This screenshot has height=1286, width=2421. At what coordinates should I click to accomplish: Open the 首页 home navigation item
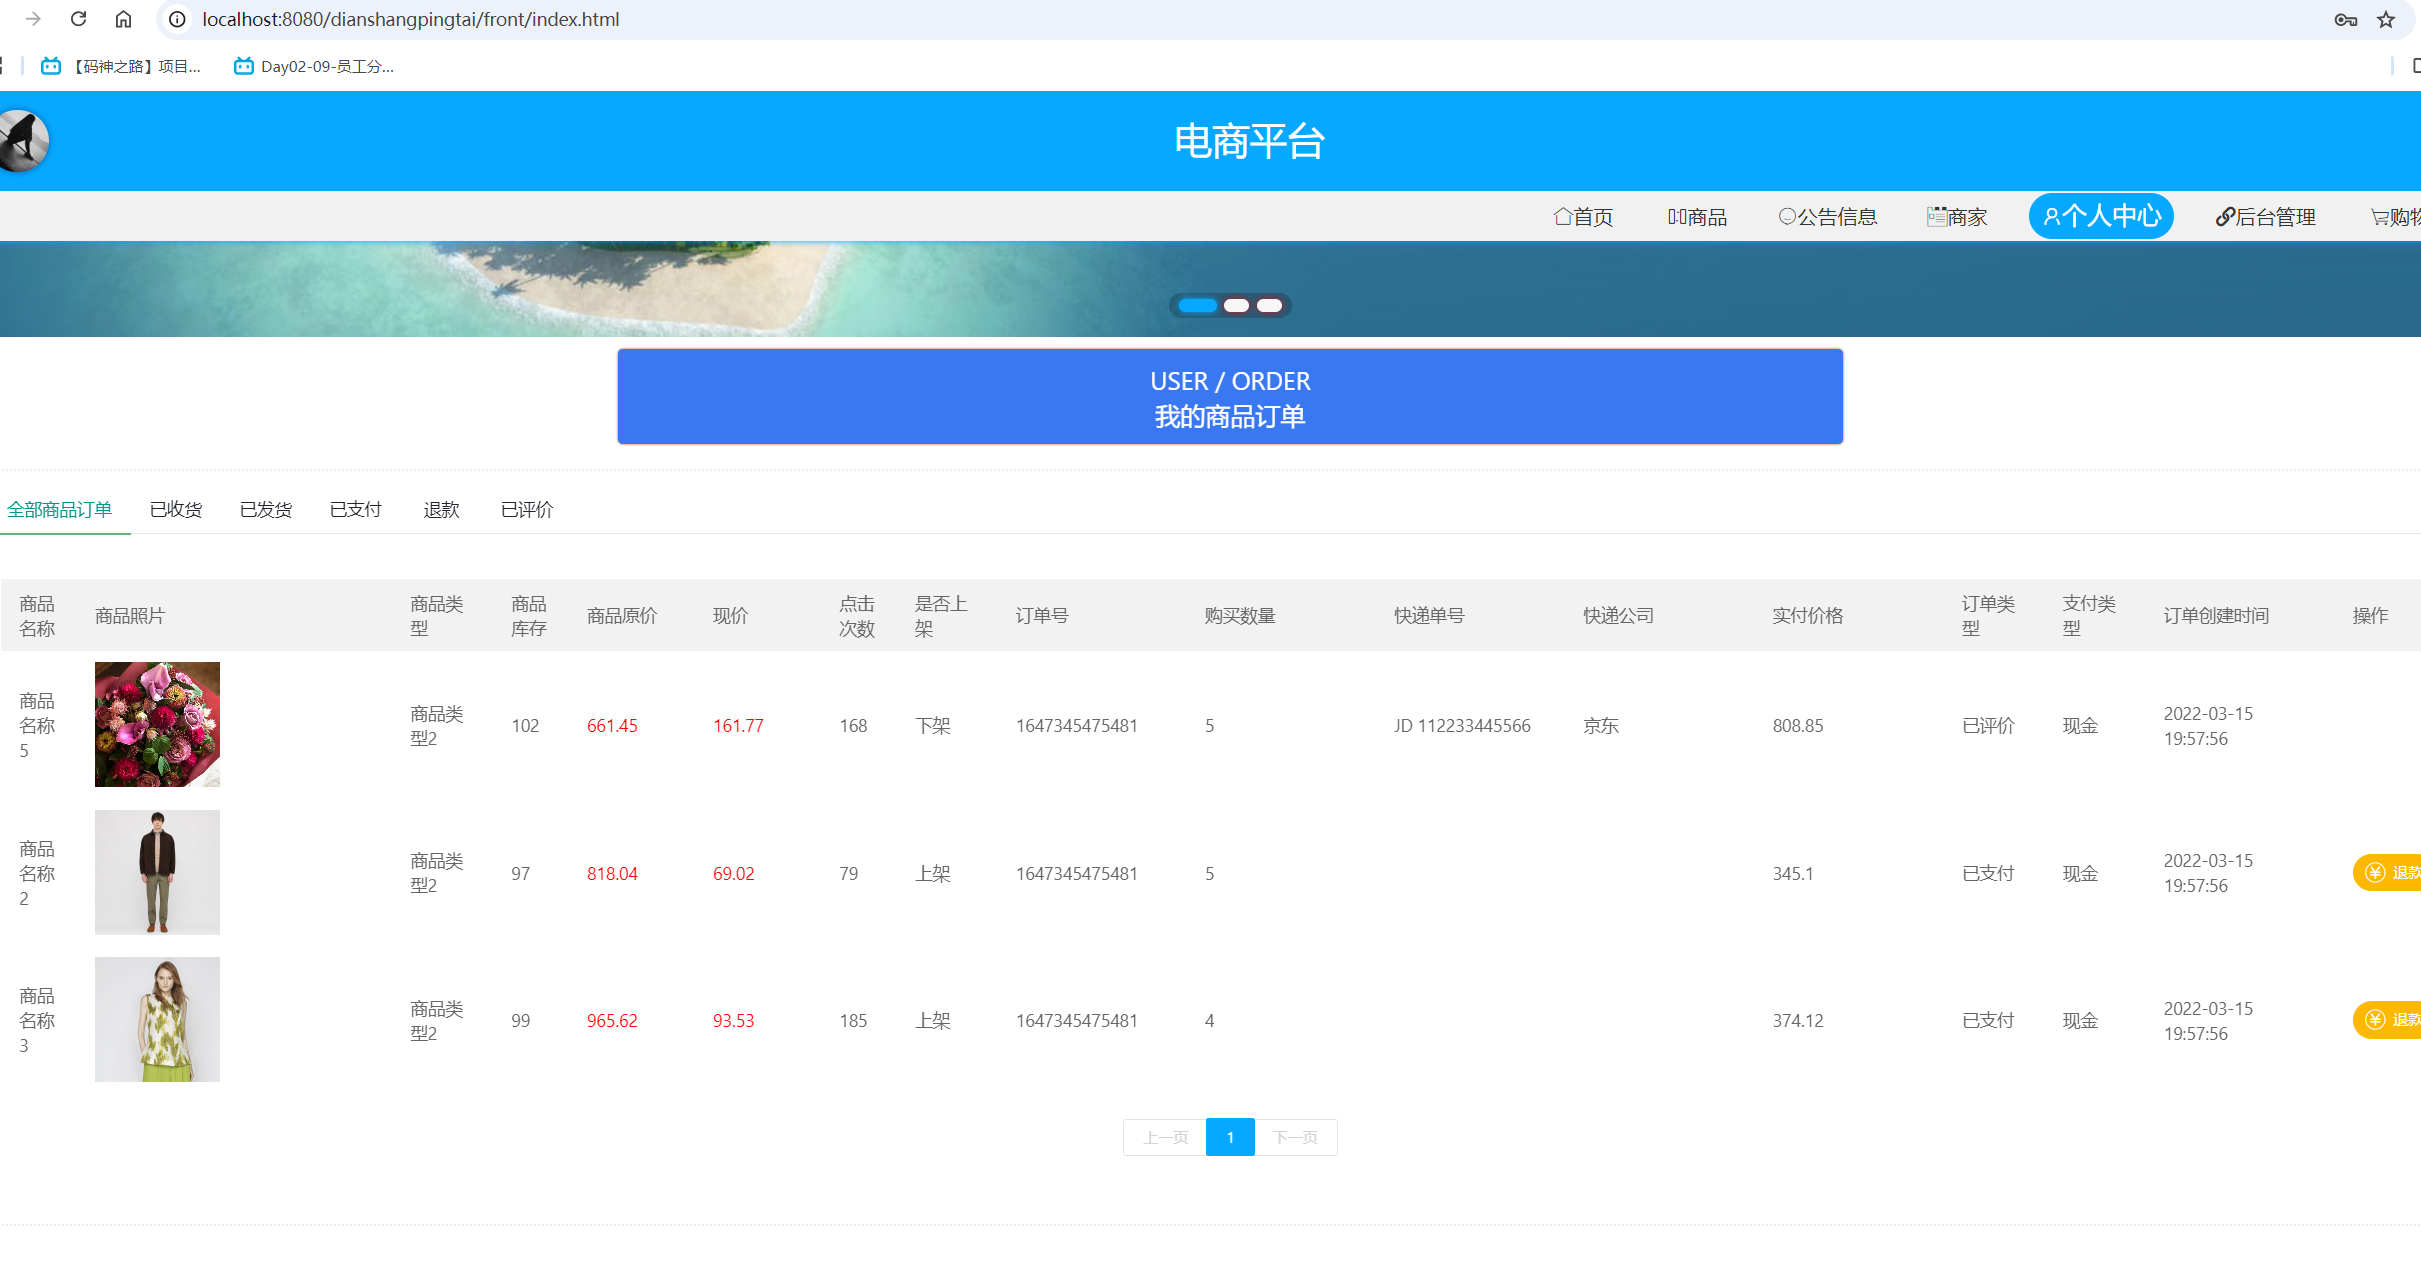(x=1582, y=217)
